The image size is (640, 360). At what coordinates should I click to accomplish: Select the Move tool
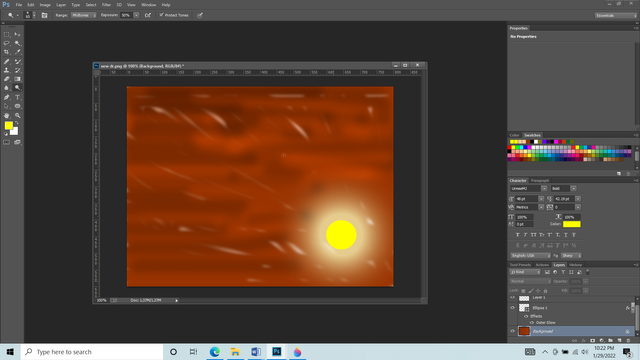click(18, 35)
